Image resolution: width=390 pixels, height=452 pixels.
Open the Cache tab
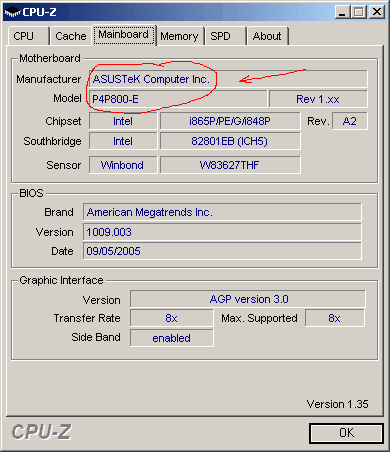71,36
